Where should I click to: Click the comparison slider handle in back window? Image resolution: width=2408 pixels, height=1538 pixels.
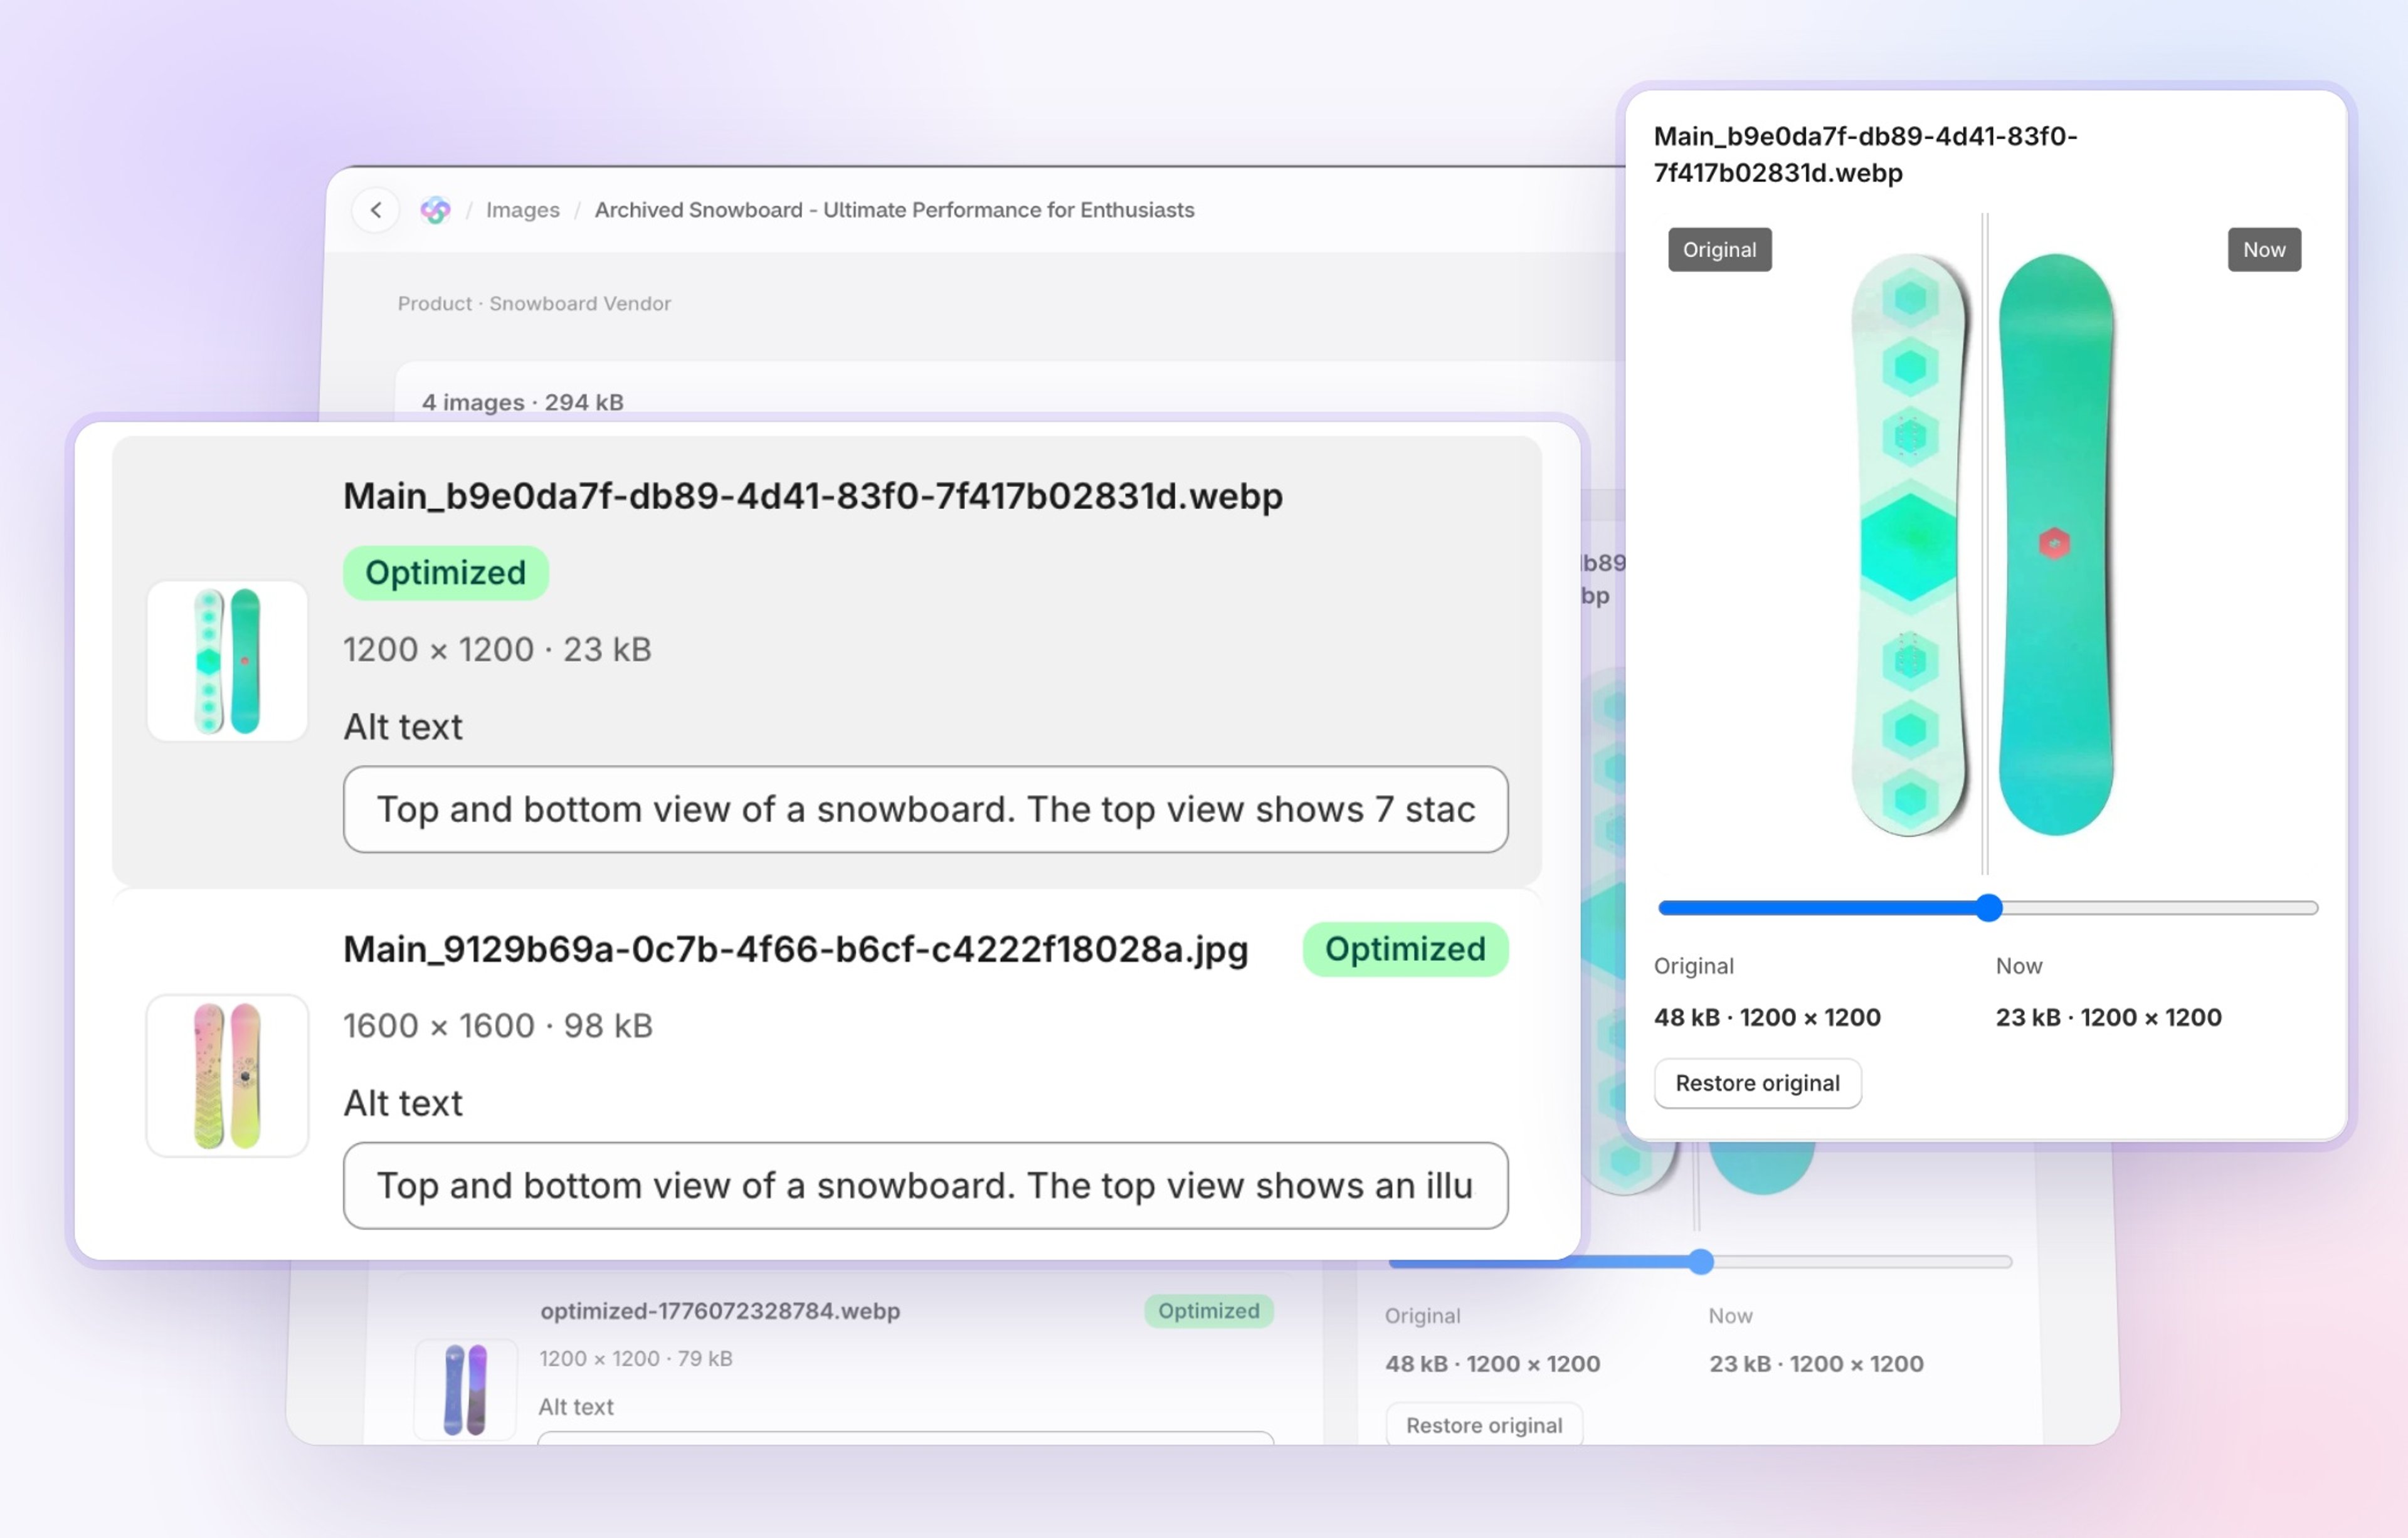1701,1262
